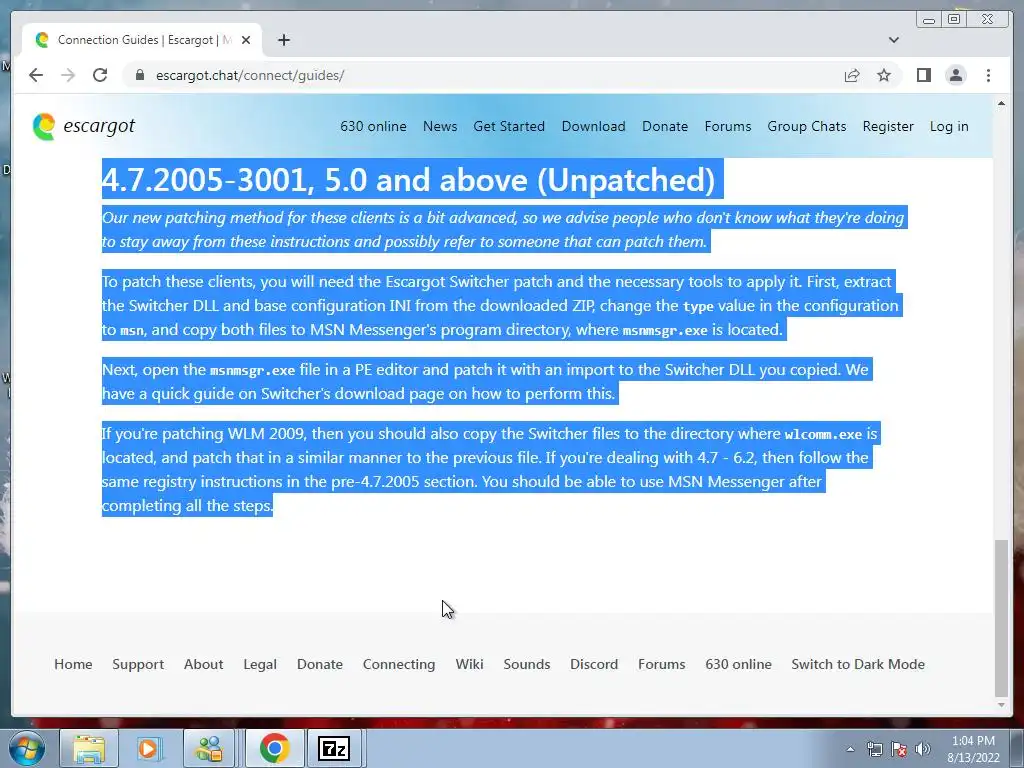Open Donate in top navigation
This screenshot has height=768, width=1024.
point(664,126)
